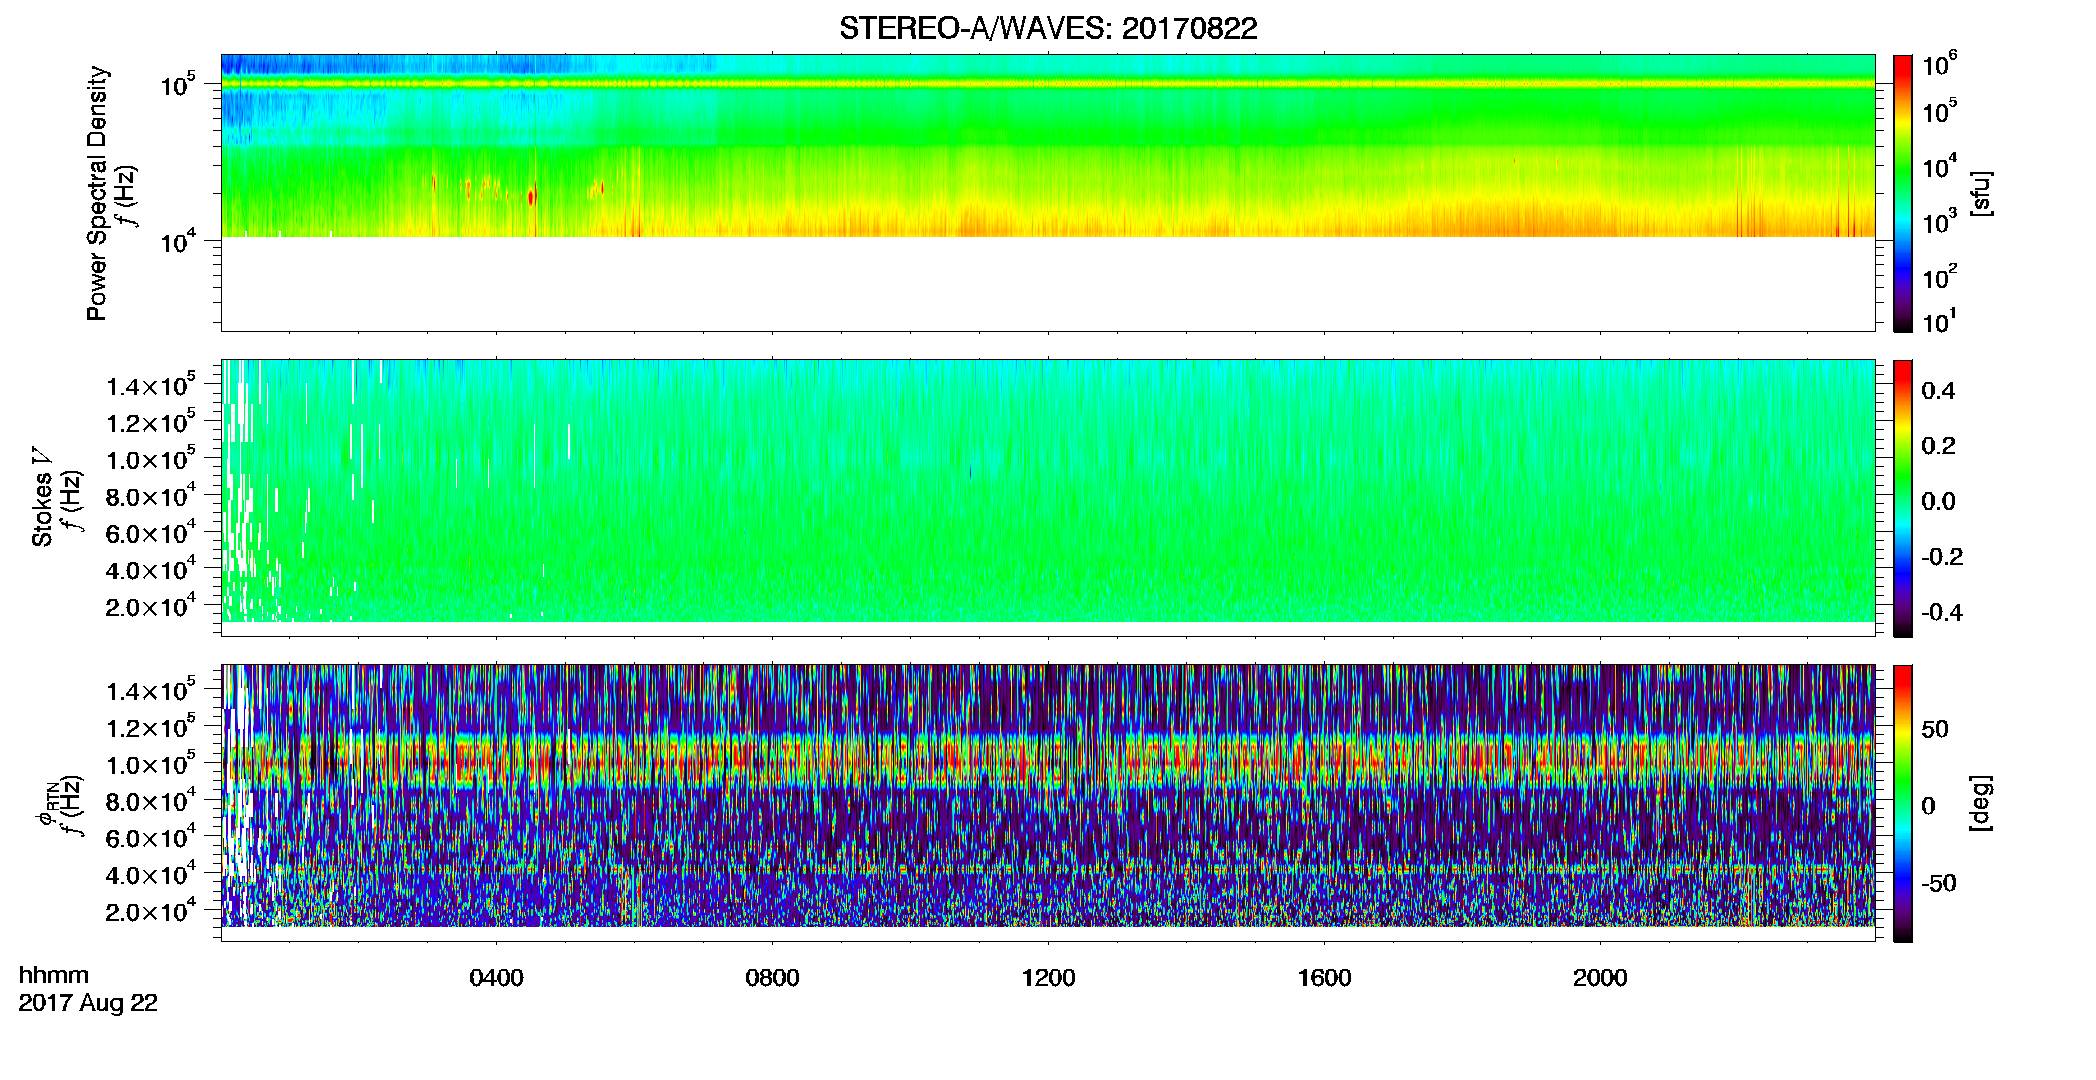Click the [deg] units label beside bottom colorbar
Screen dimensions: 2096x1080
(x=1981, y=802)
